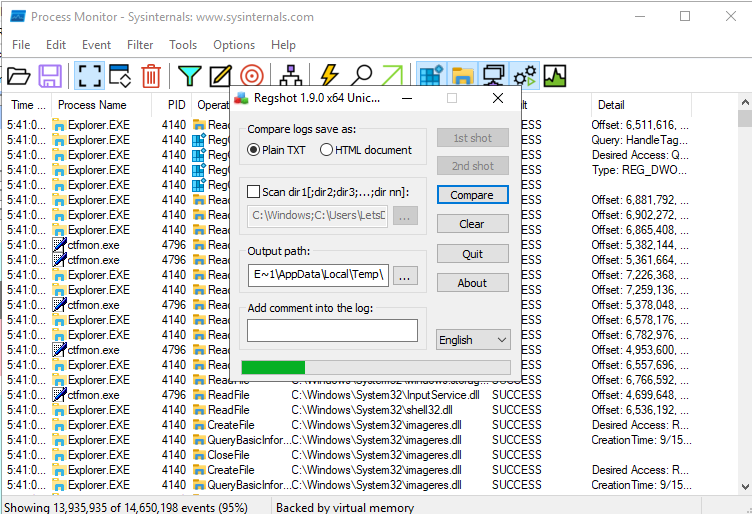Click the Time column header
Screen dimensions: 752x514
28,105
